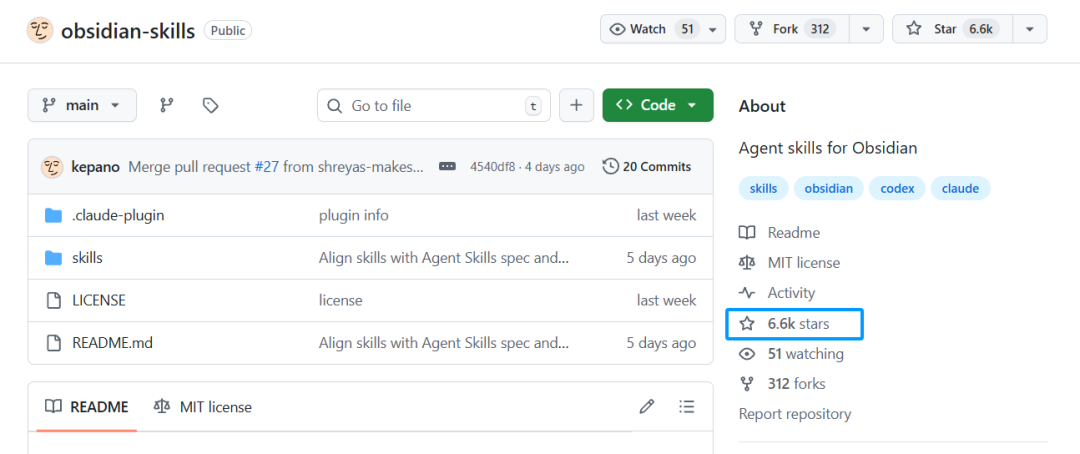Open the .claude-plugin folder

[118, 215]
